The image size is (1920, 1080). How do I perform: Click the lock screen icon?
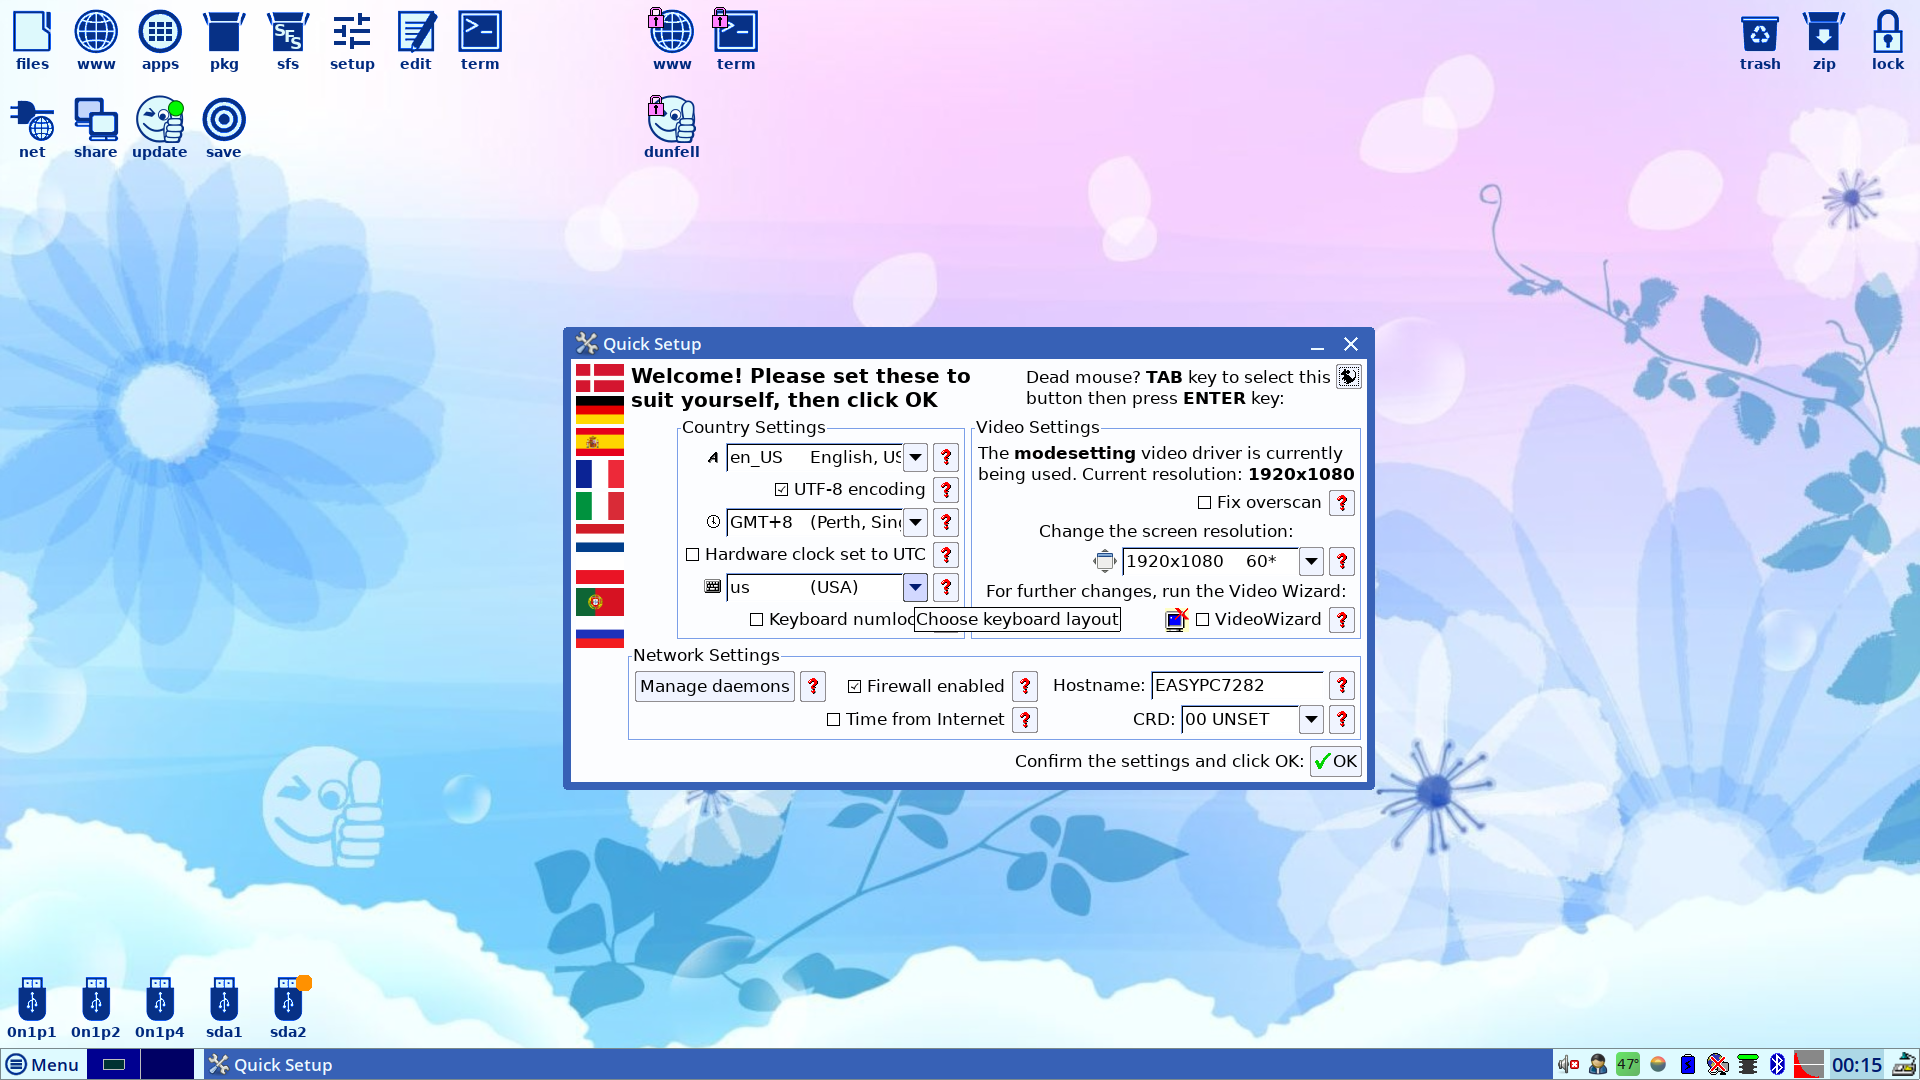click(1888, 40)
